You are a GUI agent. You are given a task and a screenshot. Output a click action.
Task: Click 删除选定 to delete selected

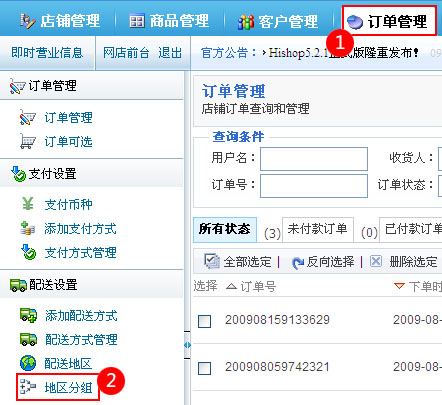pos(413,261)
